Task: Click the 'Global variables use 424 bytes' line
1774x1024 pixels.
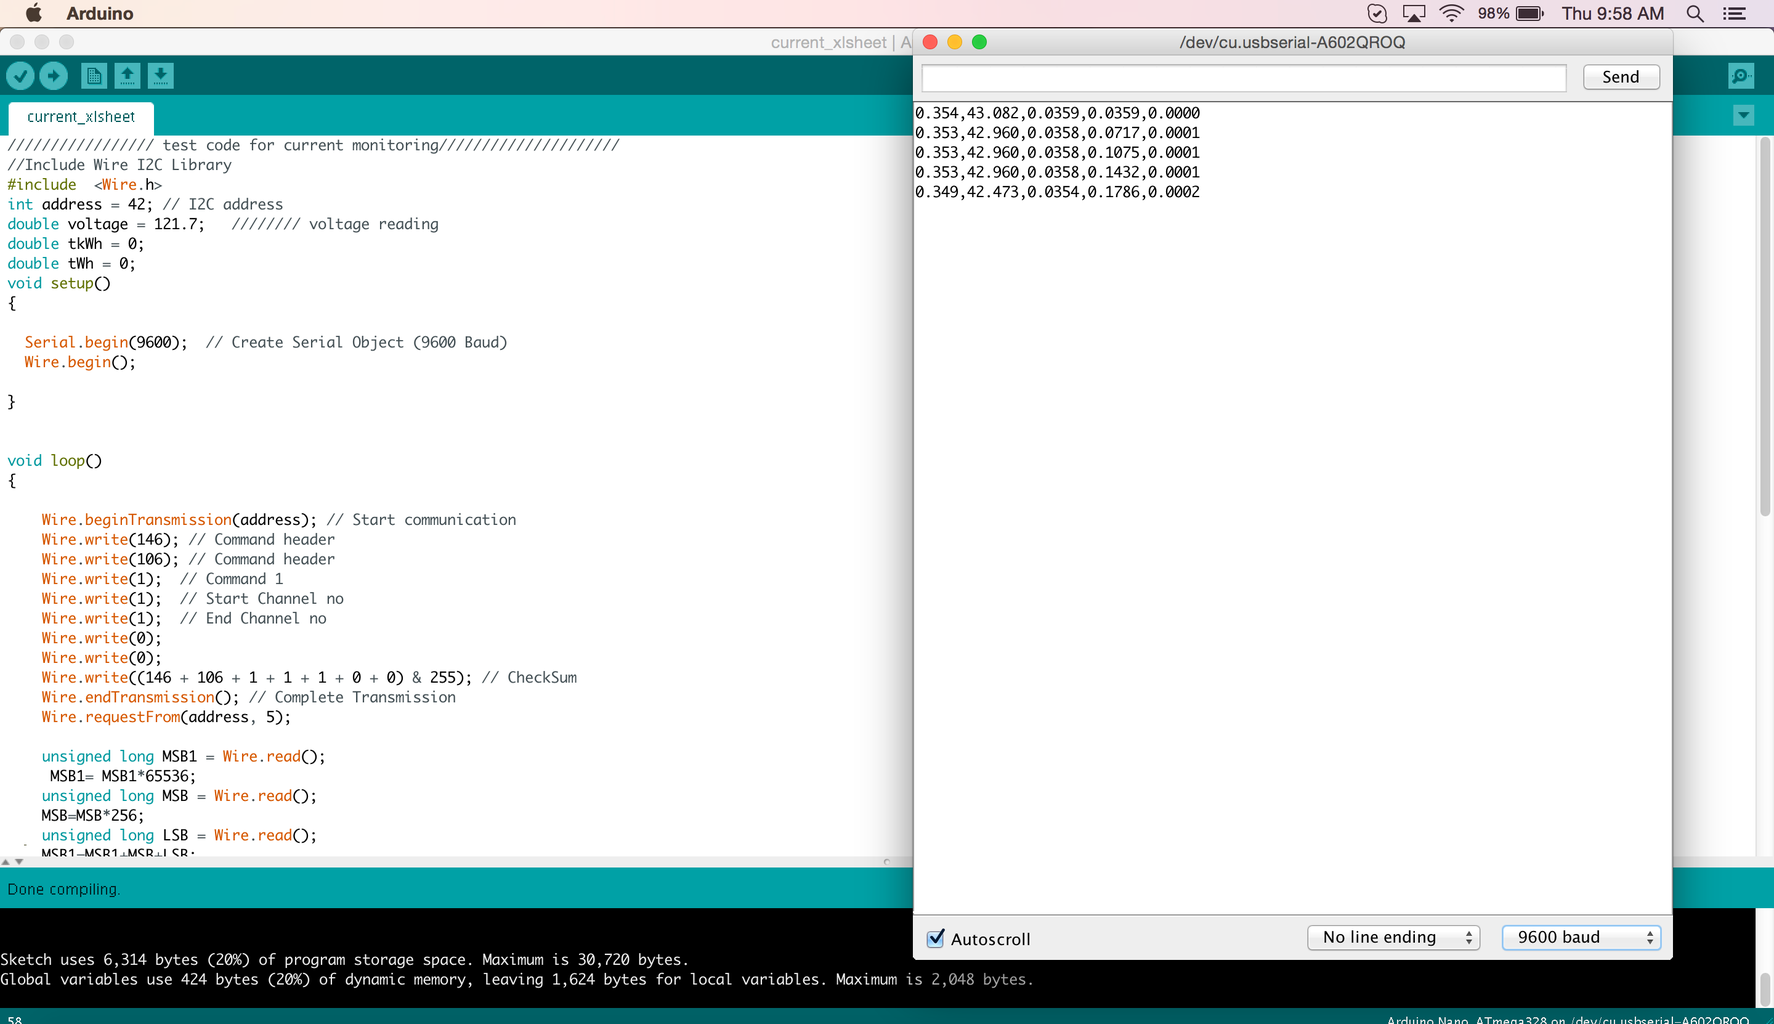Action: click(x=517, y=979)
